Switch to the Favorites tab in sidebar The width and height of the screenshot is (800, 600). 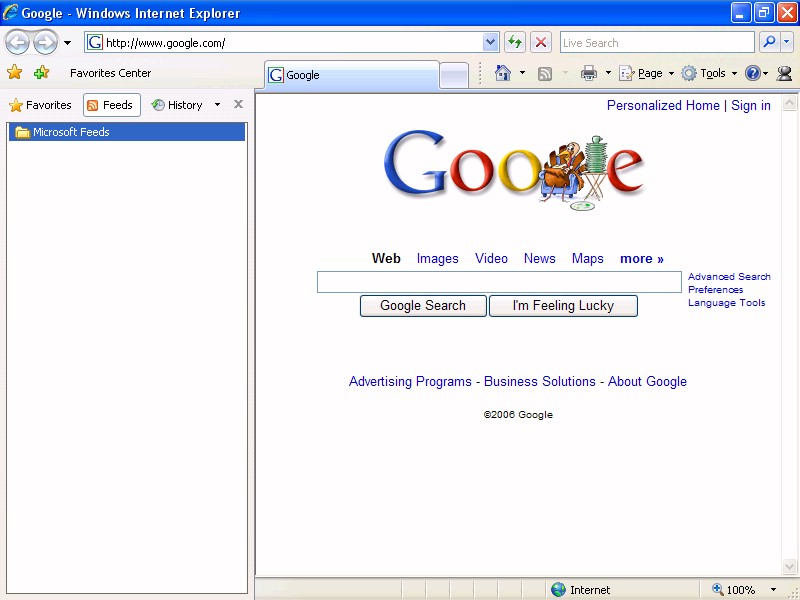pos(40,105)
